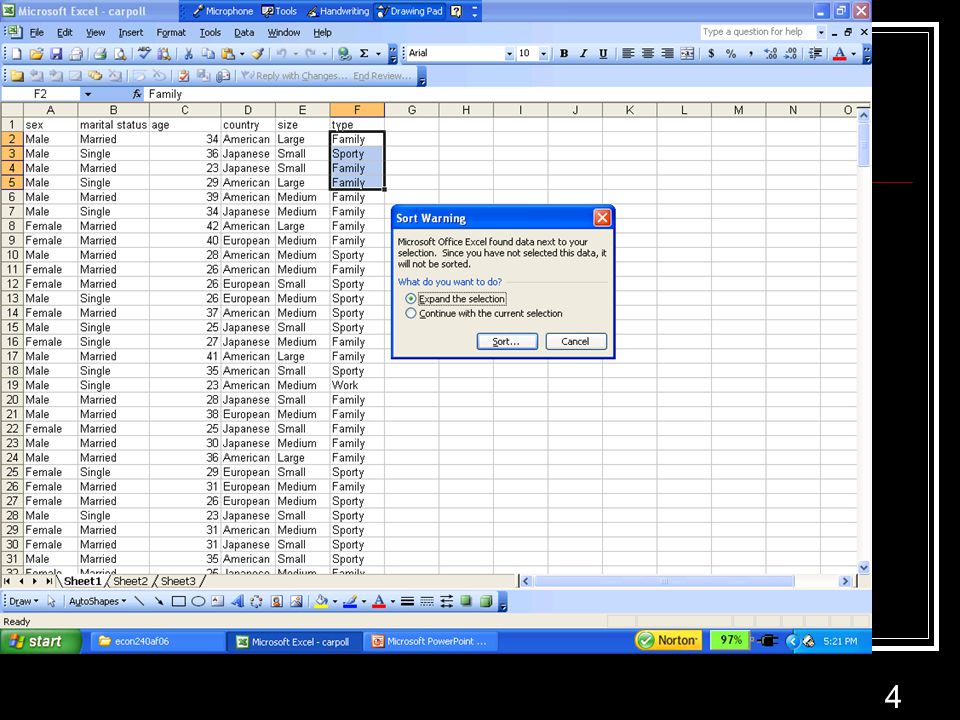This screenshot has width=960, height=720.
Task: Open the Data menu
Action: pos(244,32)
